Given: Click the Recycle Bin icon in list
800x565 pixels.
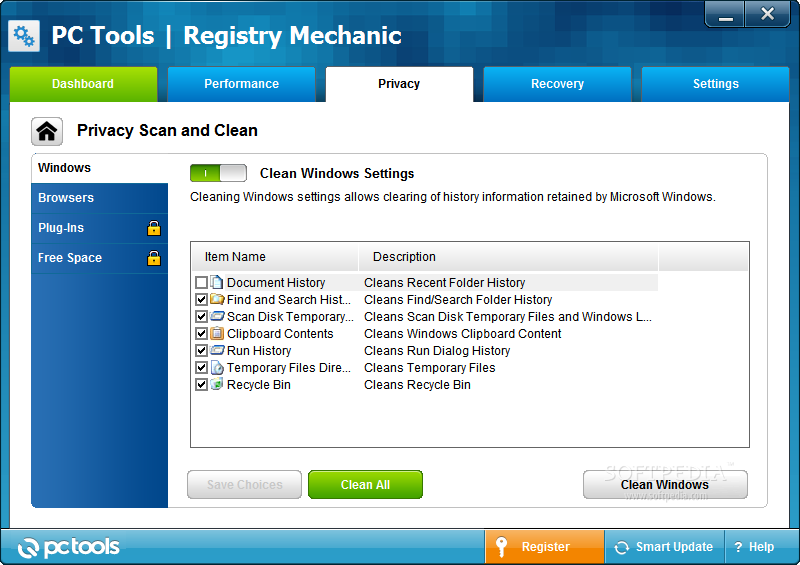Looking at the screenshot, I should tap(217, 384).
